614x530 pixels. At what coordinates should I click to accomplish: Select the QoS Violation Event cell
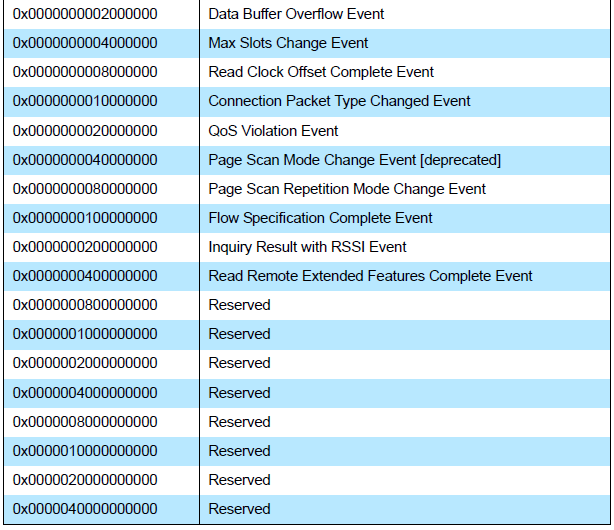(405, 131)
